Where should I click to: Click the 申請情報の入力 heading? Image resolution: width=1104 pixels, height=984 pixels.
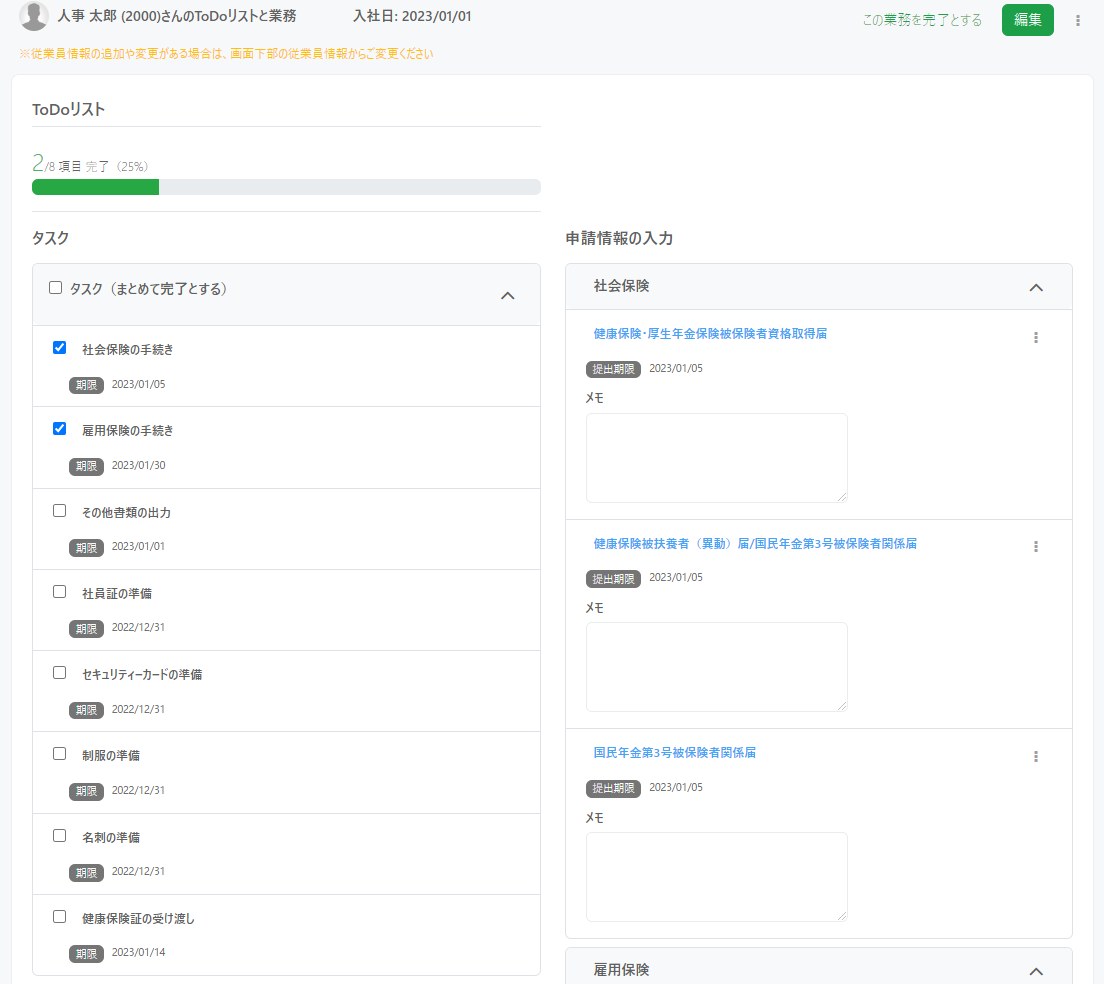[619, 239]
